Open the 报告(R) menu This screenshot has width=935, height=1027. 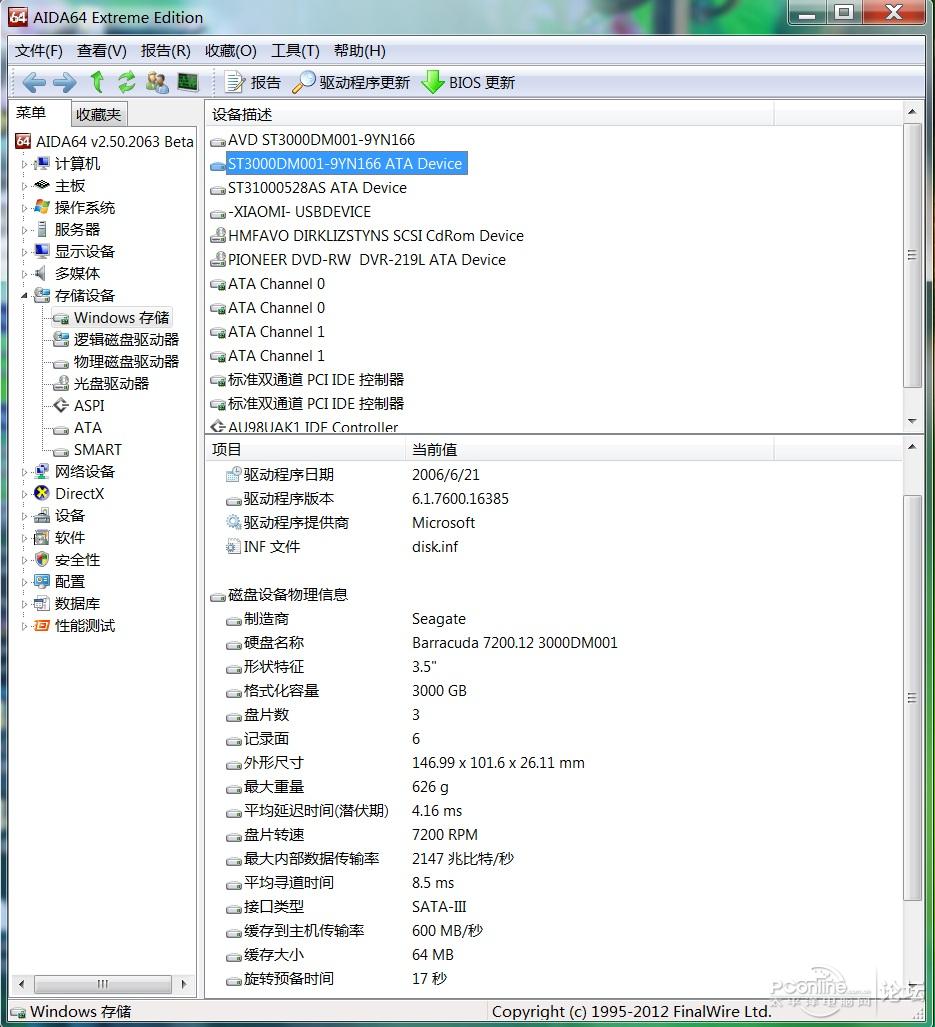(x=166, y=51)
